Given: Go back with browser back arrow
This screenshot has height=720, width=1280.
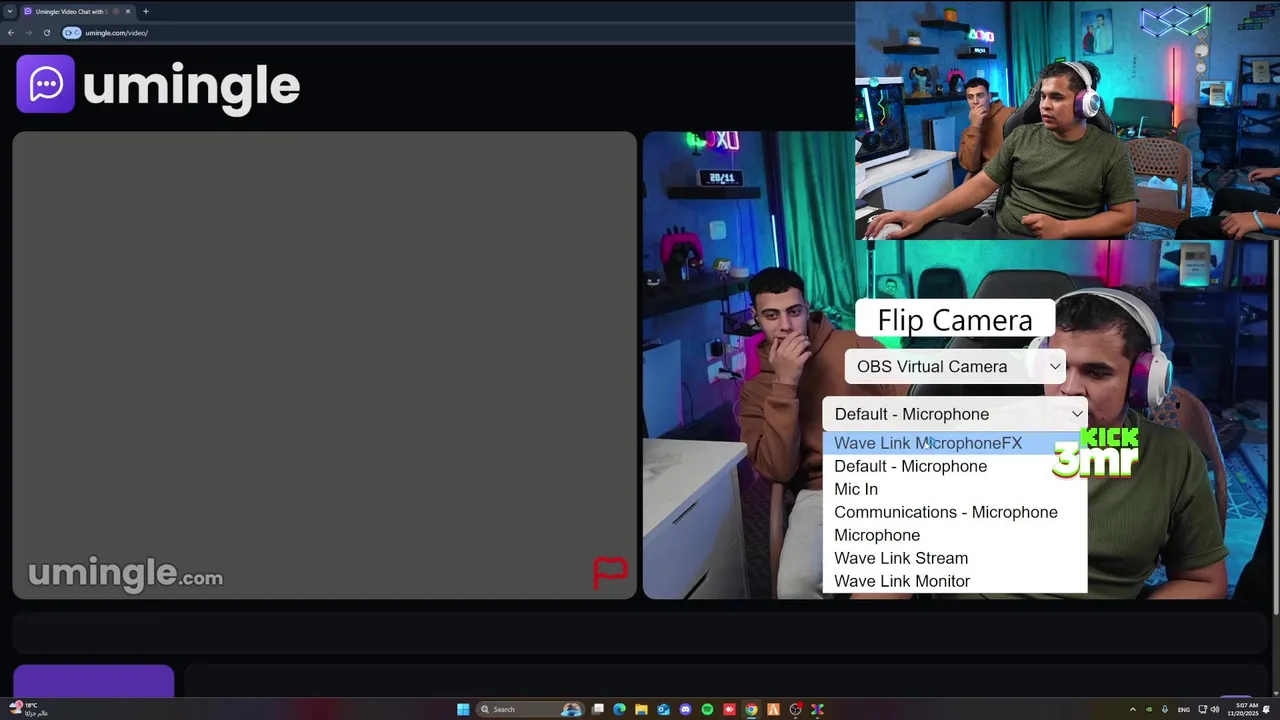Looking at the screenshot, I should coord(10,33).
